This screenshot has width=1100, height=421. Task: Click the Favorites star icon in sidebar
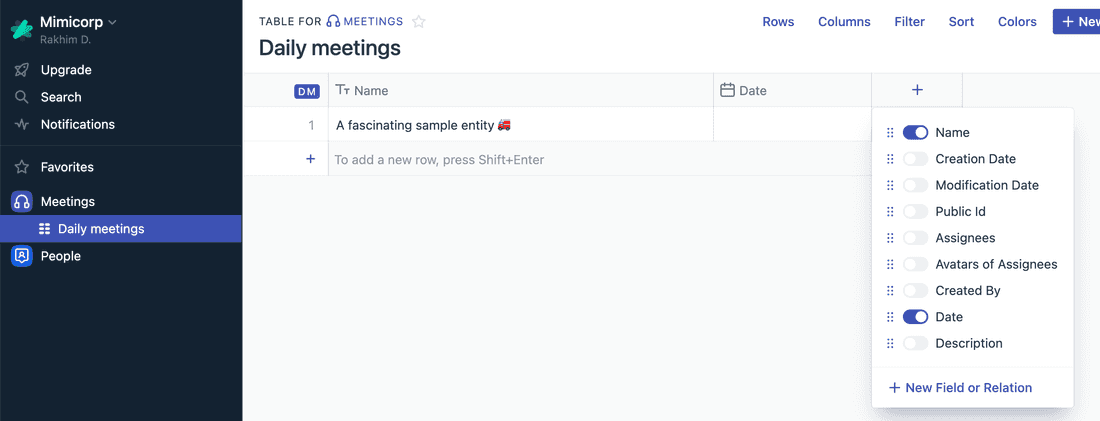(x=22, y=167)
